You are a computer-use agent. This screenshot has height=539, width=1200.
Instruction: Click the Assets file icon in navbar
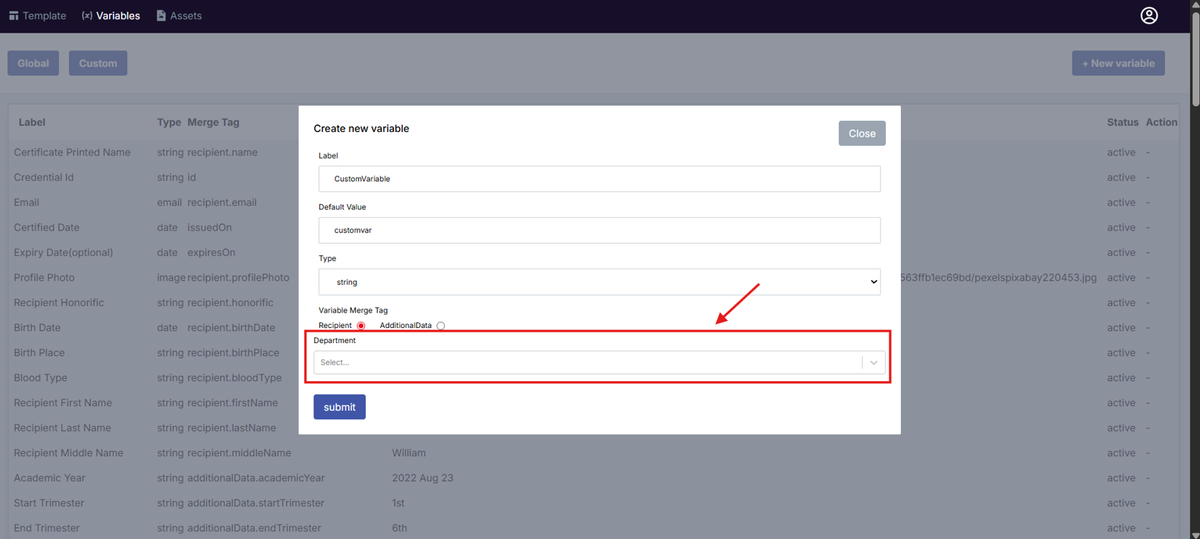[x=161, y=16]
